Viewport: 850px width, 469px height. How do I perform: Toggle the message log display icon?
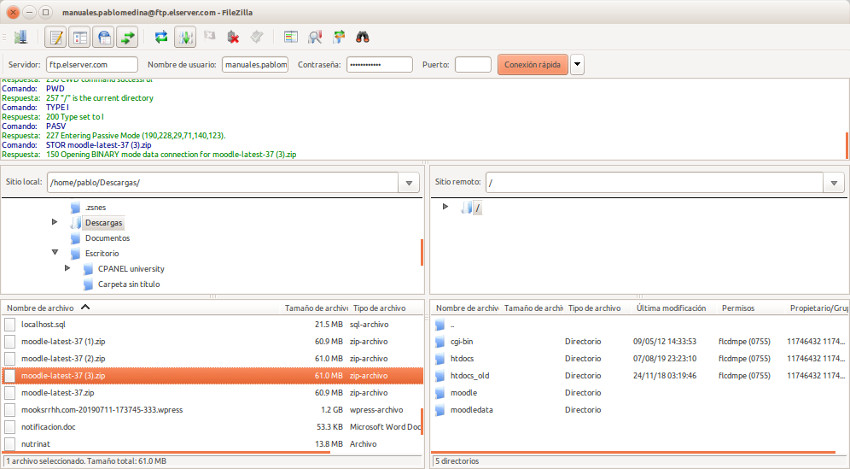[x=56, y=37]
